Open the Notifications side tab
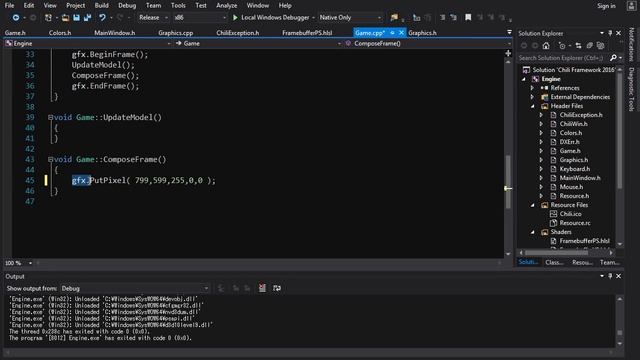This screenshot has width=640, height=360. pos(631,44)
